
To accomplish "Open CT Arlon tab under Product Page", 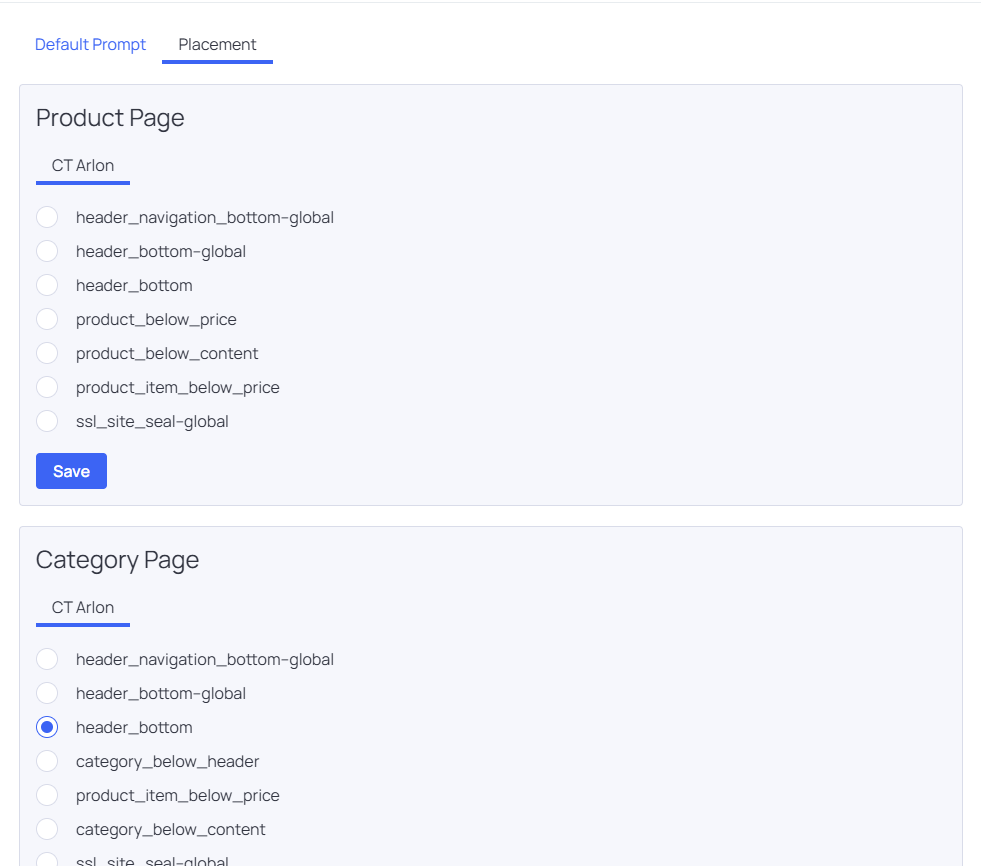I will coord(83,166).
